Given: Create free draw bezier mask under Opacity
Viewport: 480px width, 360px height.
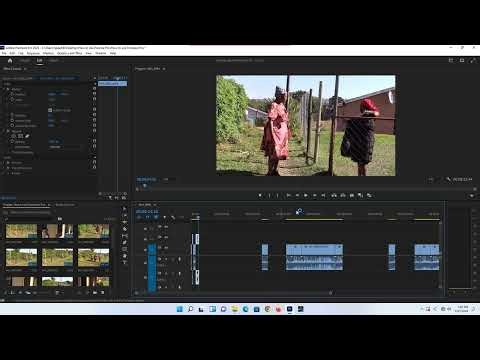Looking at the screenshot, I should [x=27, y=136].
